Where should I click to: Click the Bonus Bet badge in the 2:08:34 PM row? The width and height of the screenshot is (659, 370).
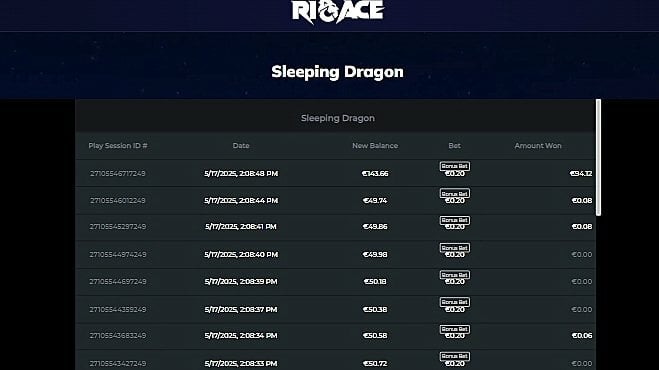(455, 329)
